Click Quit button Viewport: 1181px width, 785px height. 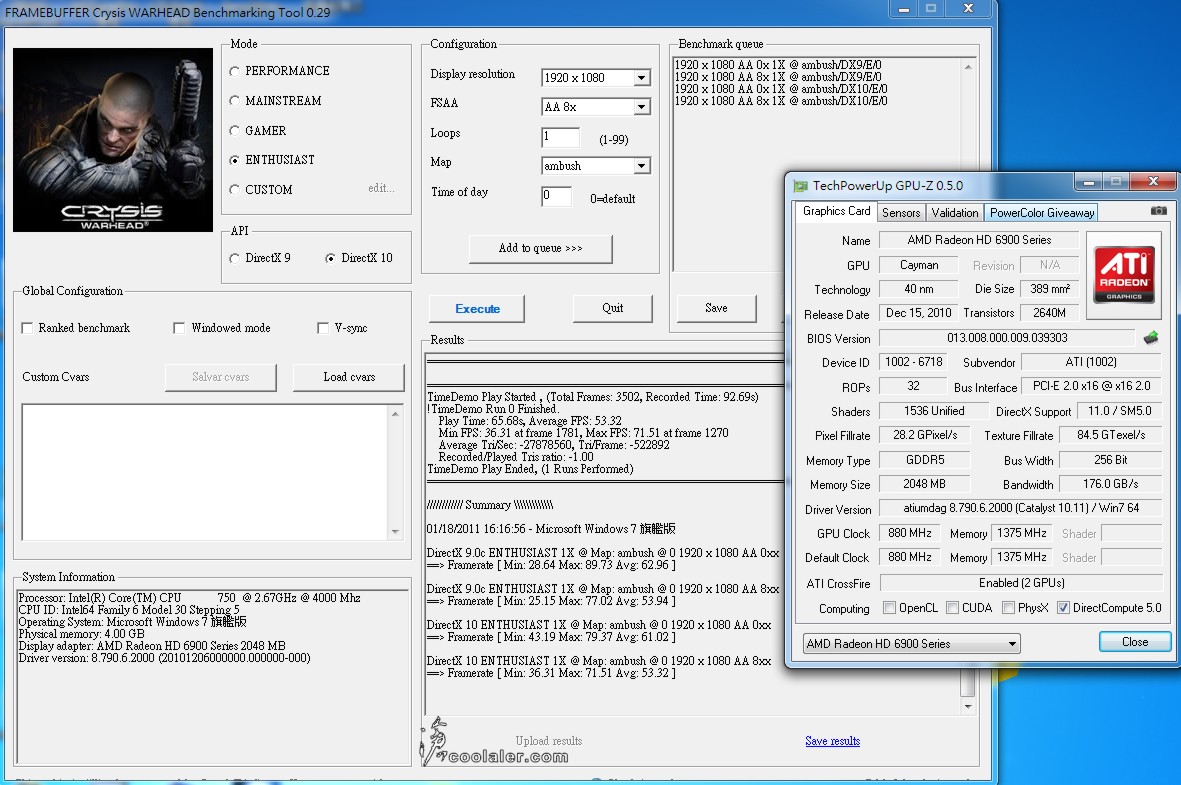point(612,308)
